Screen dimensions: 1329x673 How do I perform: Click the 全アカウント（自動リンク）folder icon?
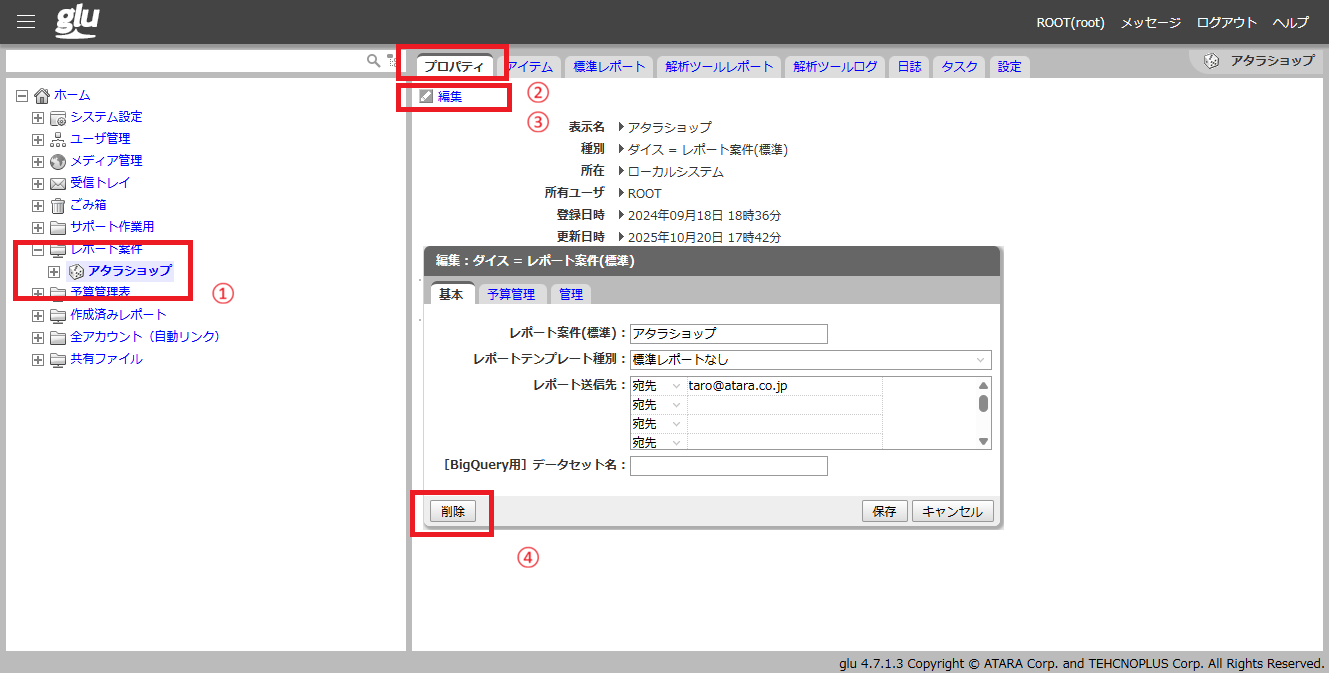58,337
